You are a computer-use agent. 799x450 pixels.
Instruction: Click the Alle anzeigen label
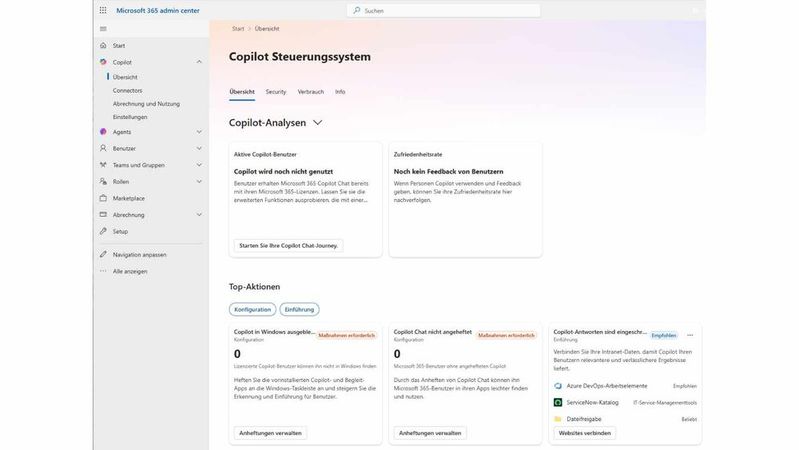(x=130, y=272)
